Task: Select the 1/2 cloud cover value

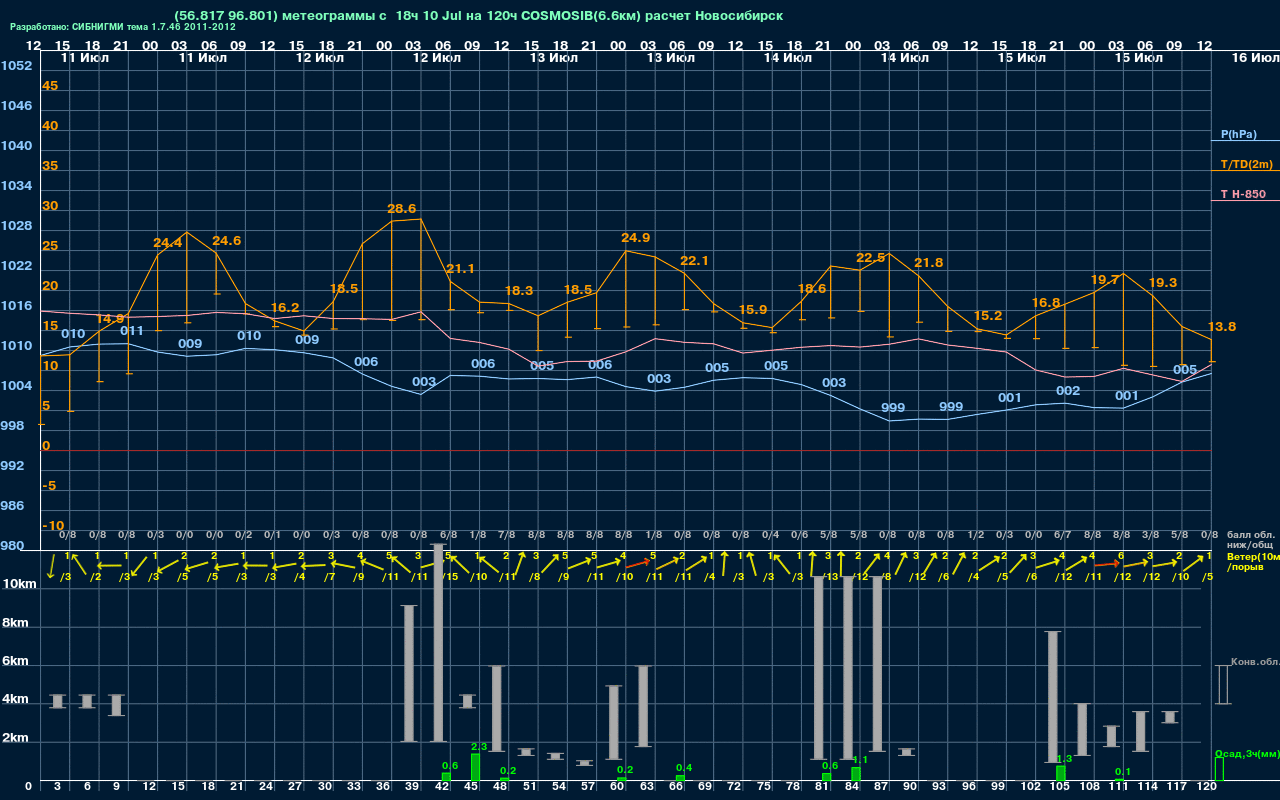Action: click(x=976, y=535)
